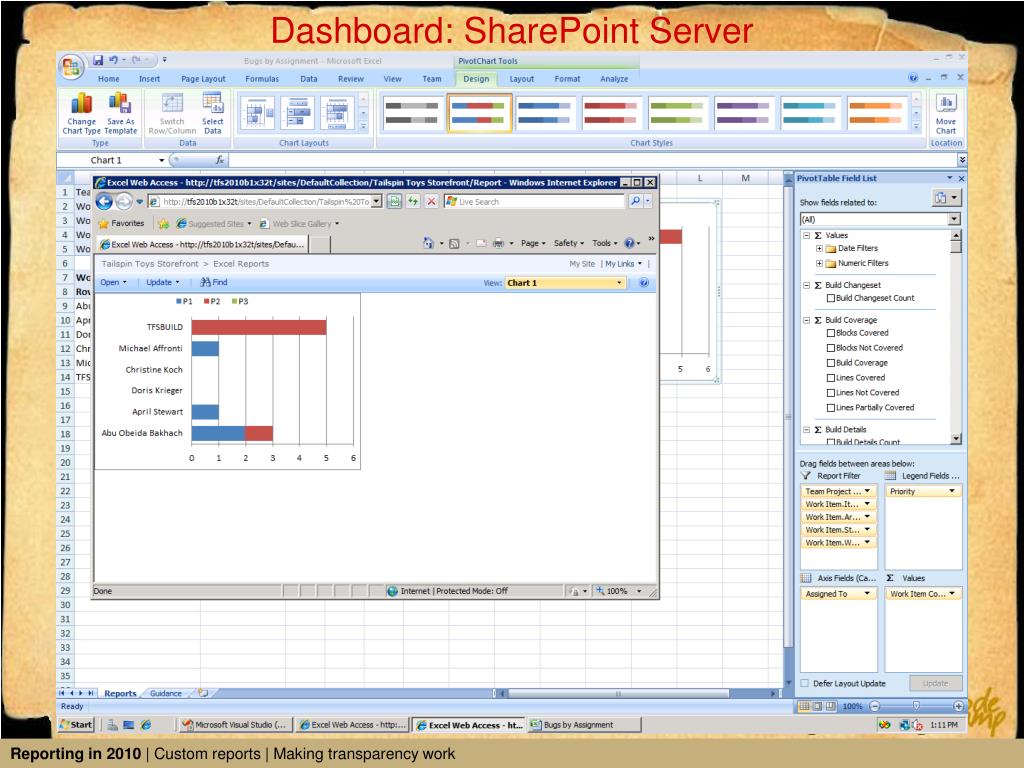1024x768 pixels.
Task: Open Select Data dialog
Action: pyautogui.click(x=212, y=114)
